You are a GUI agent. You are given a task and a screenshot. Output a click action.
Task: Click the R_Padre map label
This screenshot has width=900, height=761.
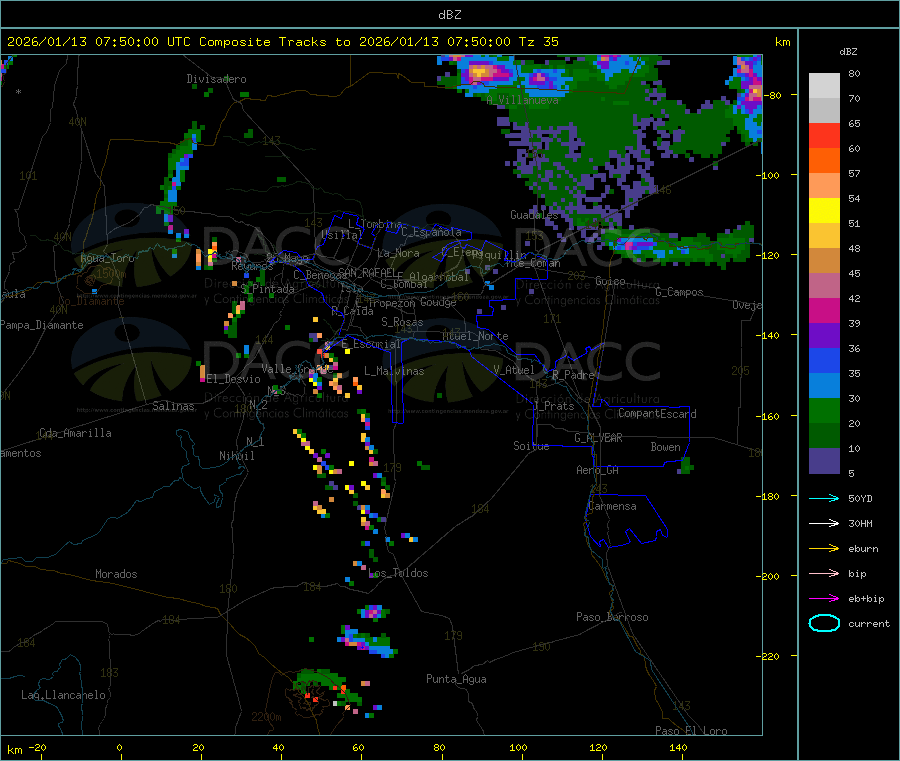coord(573,375)
